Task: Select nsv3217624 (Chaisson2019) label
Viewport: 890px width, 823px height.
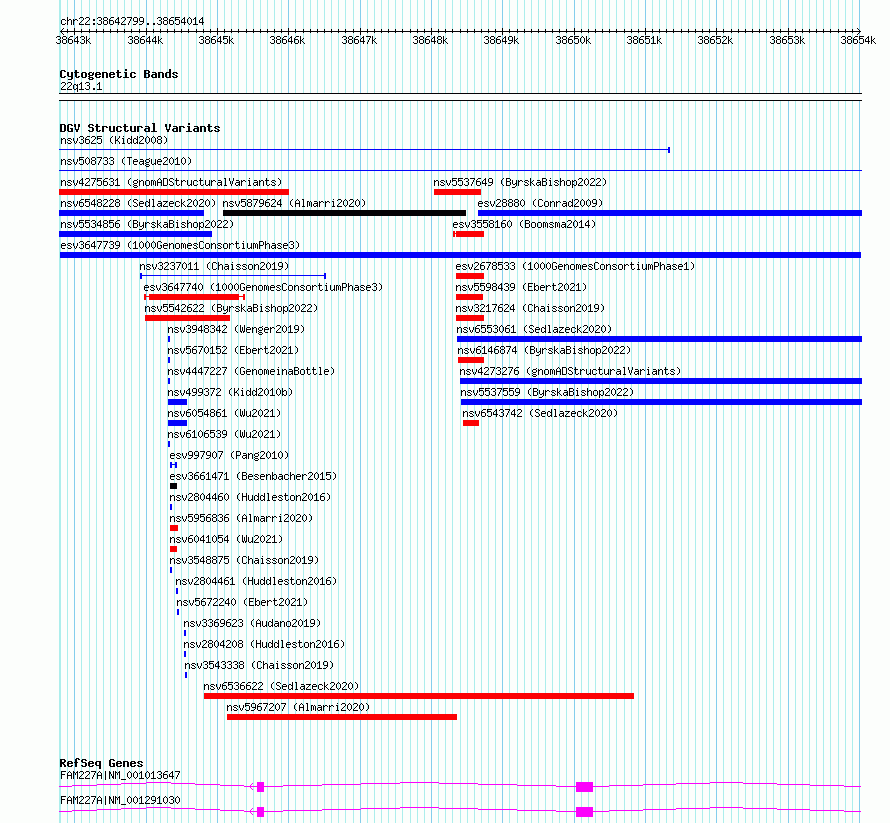Action: (x=530, y=308)
